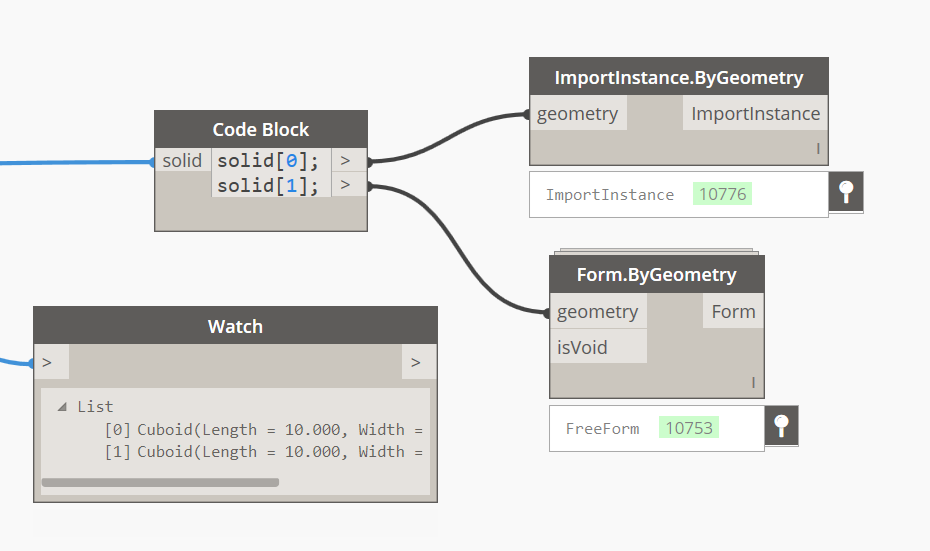Click the Form output port
Viewport: 930px width, 551px height.
tap(733, 312)
